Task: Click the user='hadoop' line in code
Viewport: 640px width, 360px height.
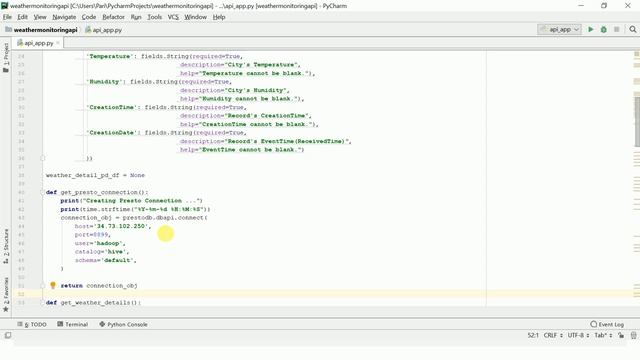Action: (x=100, y=243)
